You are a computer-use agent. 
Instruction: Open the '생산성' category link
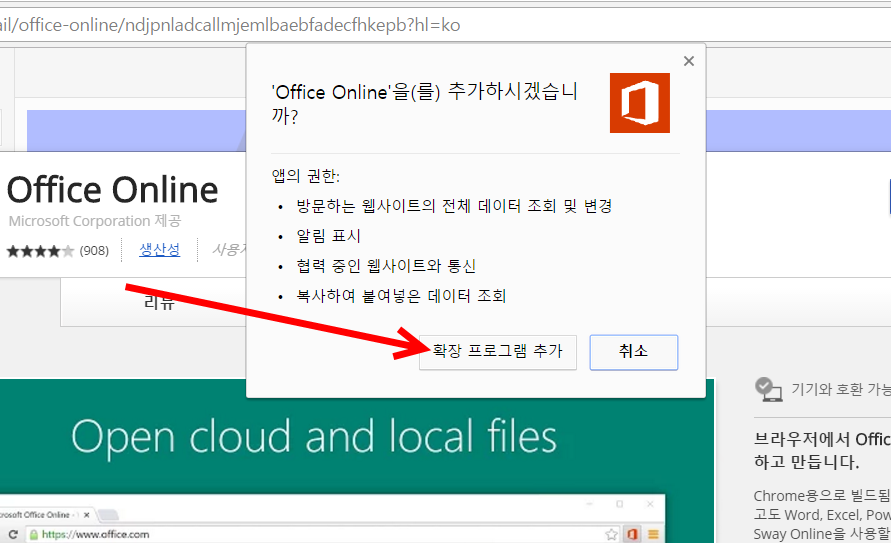click(160, 249)
